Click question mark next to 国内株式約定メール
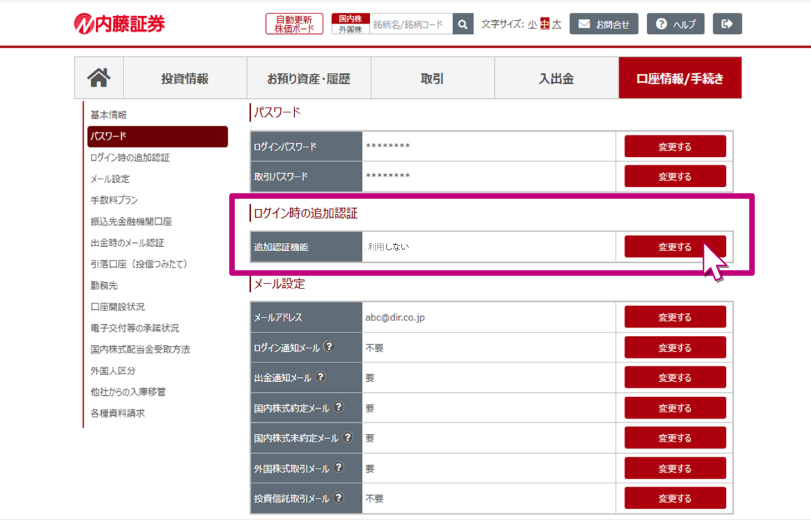Screen dimensions: 811x520 (338, 407)
